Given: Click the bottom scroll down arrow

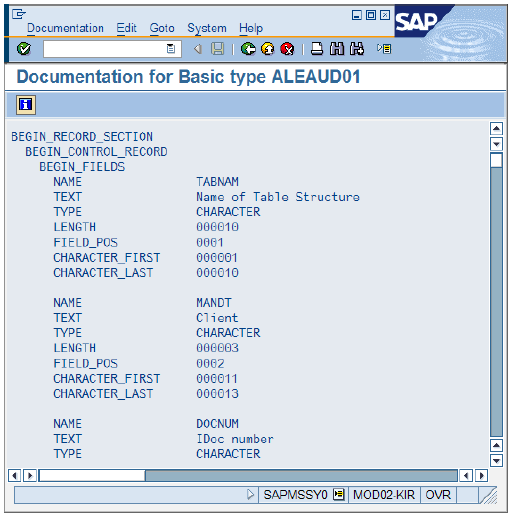Looking at the screenshot, I should click(x=496, y=461).
